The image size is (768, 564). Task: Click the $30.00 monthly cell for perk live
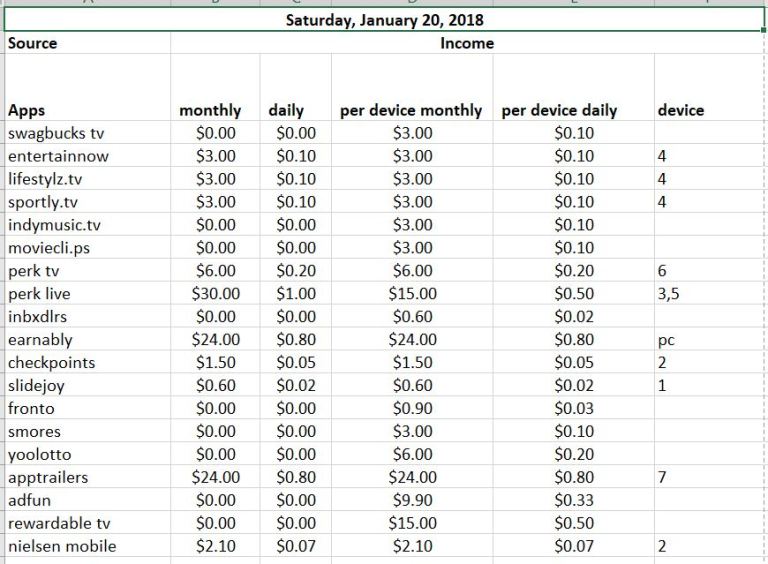coord(216,294)
